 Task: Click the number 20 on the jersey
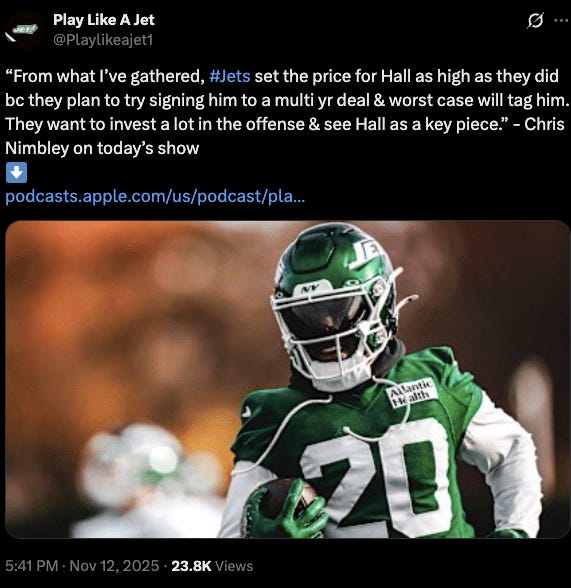tap(379, 476)
